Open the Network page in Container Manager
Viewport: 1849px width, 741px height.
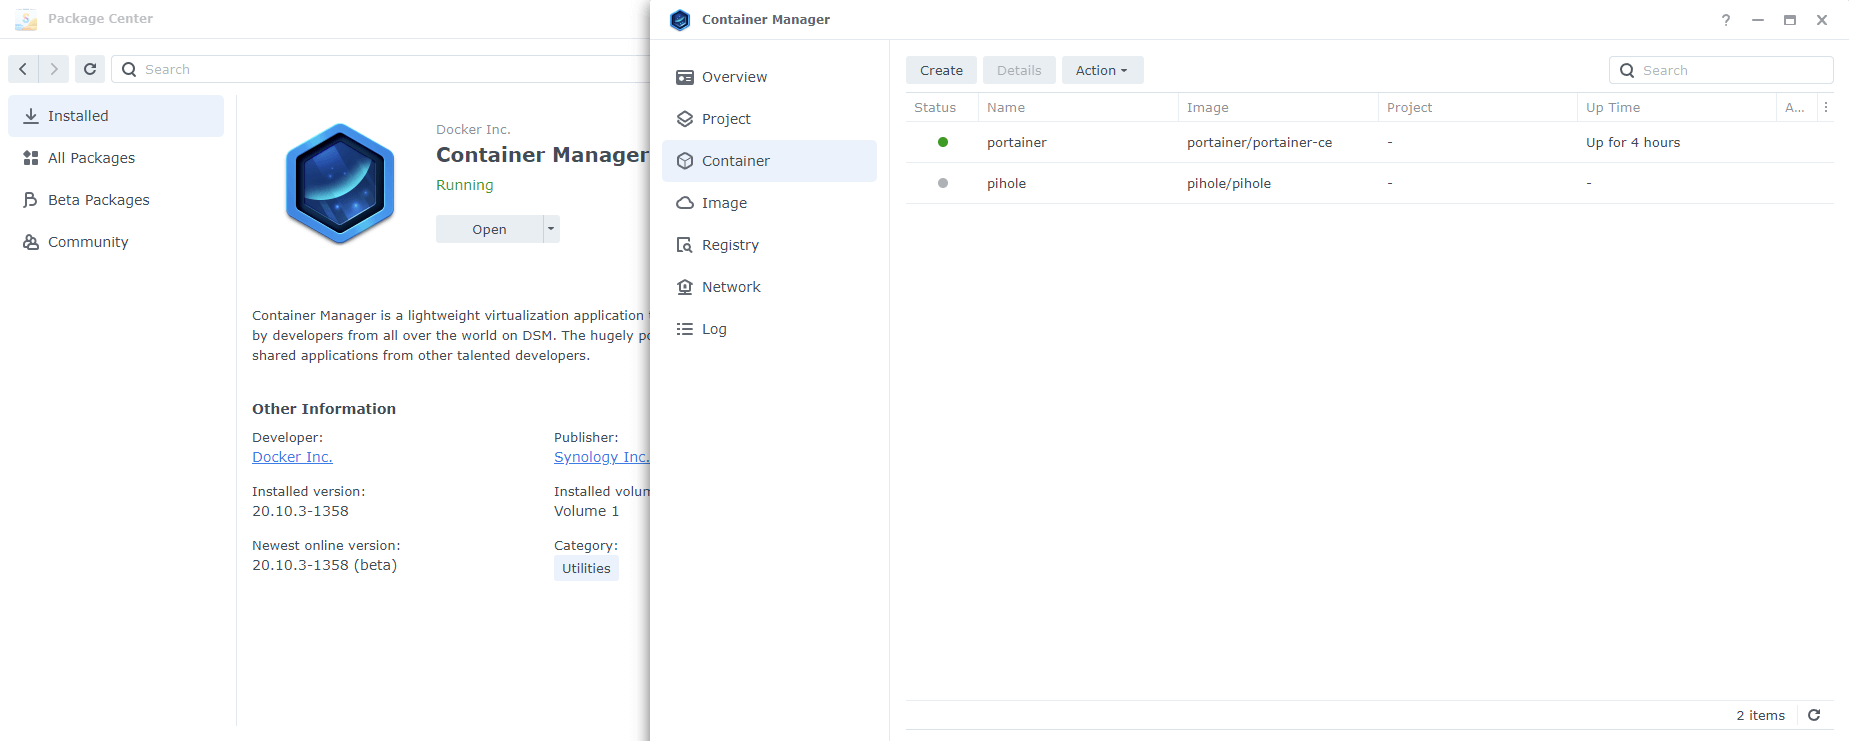[769, 287]
